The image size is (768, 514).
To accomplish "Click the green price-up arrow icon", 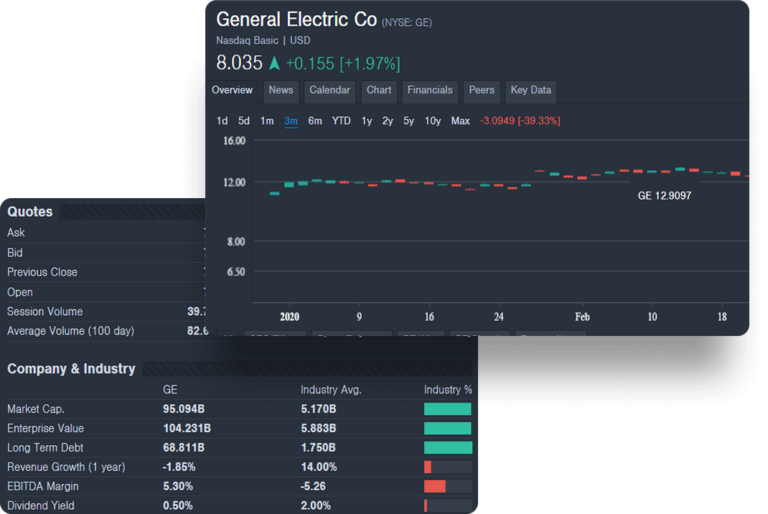I will [275, 63].
